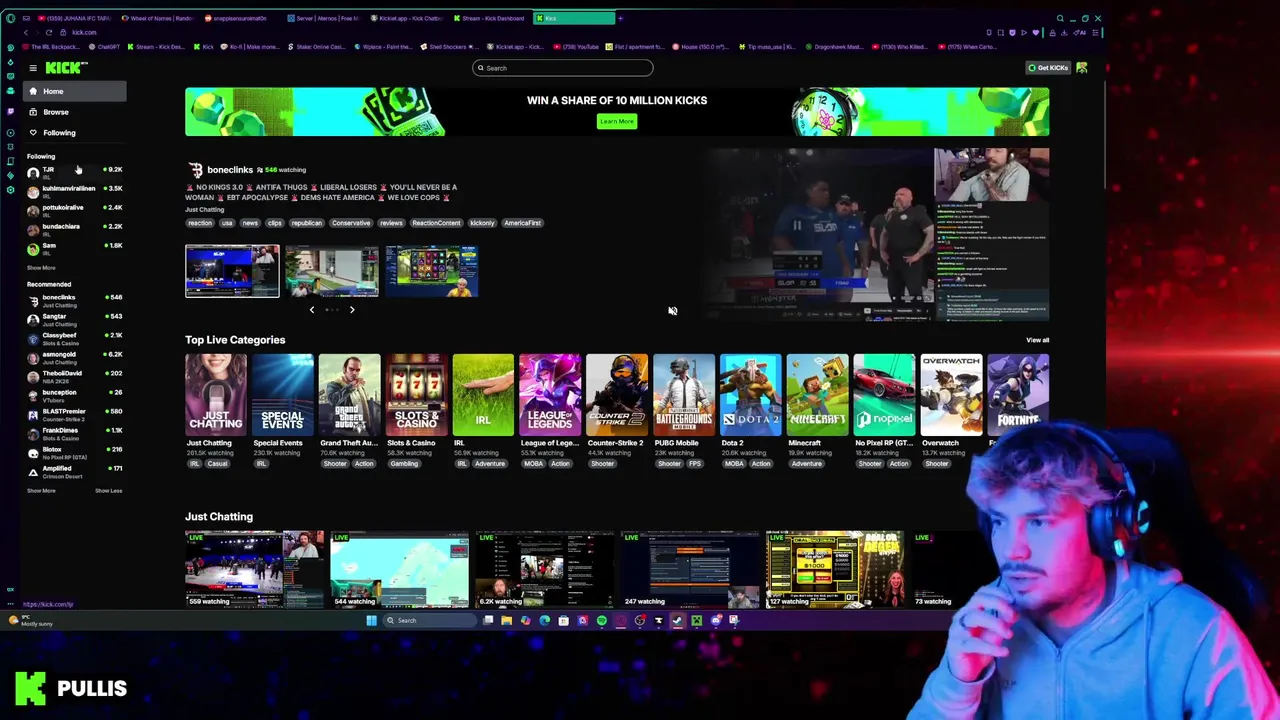Click the Kick search field
Viewport: 1280px width, 720px height.
point(562,68)
